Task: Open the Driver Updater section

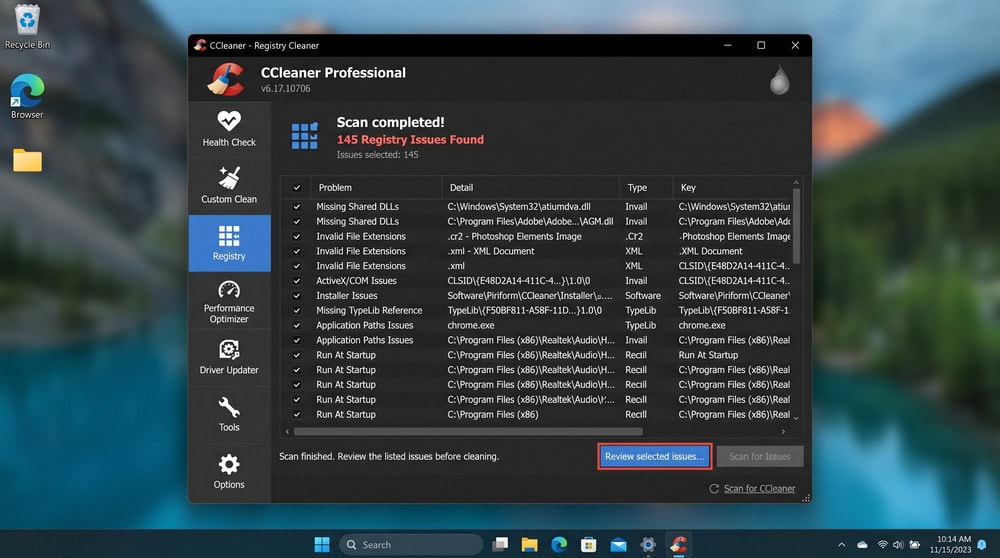Action: (229, 358)
